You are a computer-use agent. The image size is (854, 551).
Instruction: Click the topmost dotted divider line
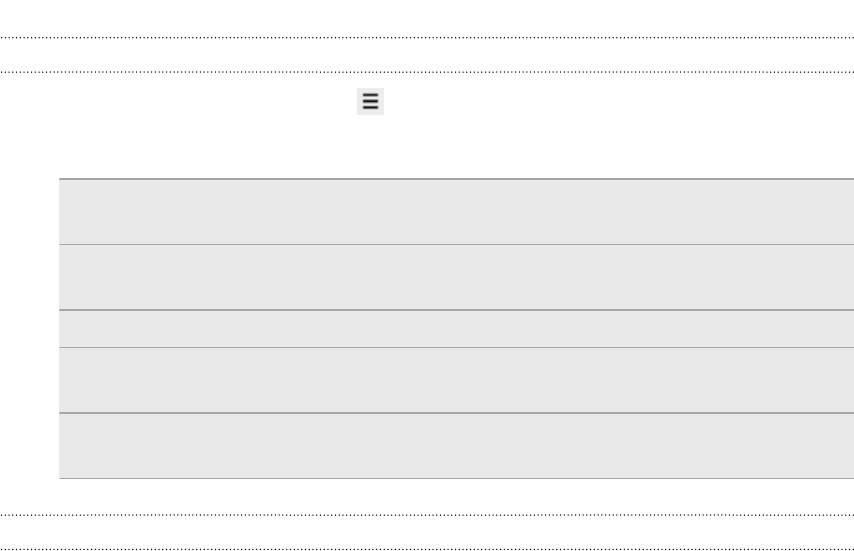(427, 37)
